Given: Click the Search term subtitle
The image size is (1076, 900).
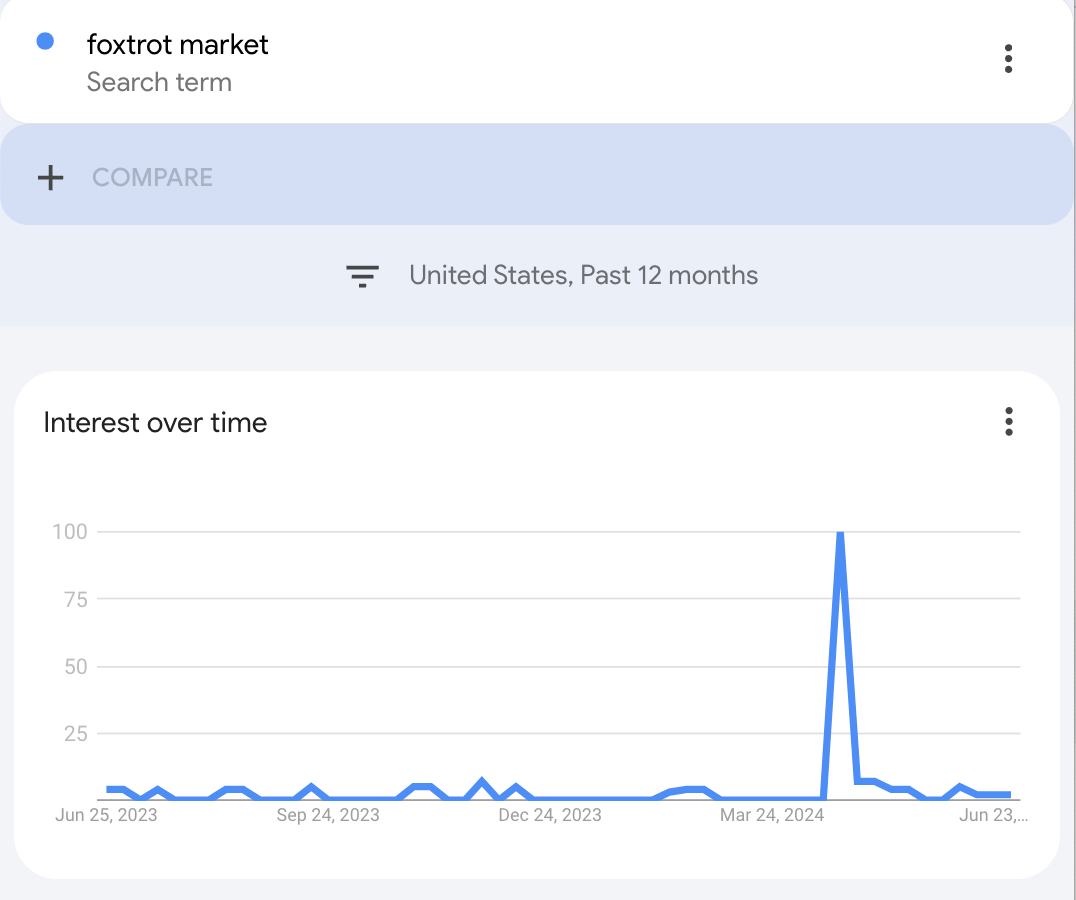Looking at the screenshot, I should [x=159, y=82].
